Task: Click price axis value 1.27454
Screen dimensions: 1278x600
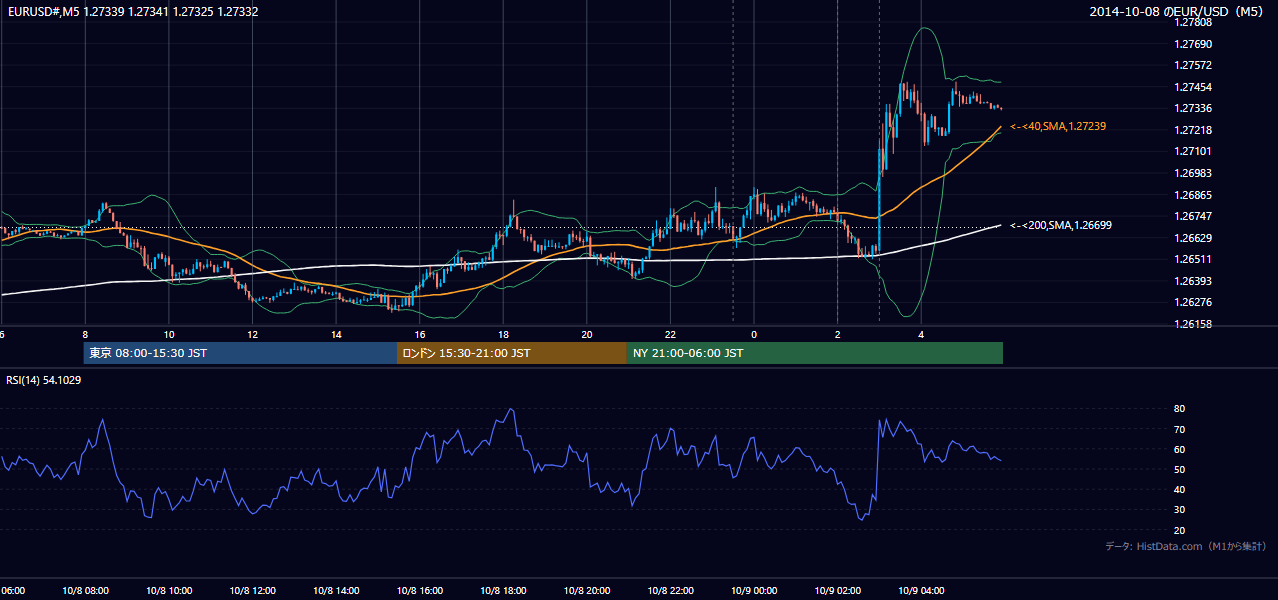Action: pyautogui.click(x=1194, y=87)
